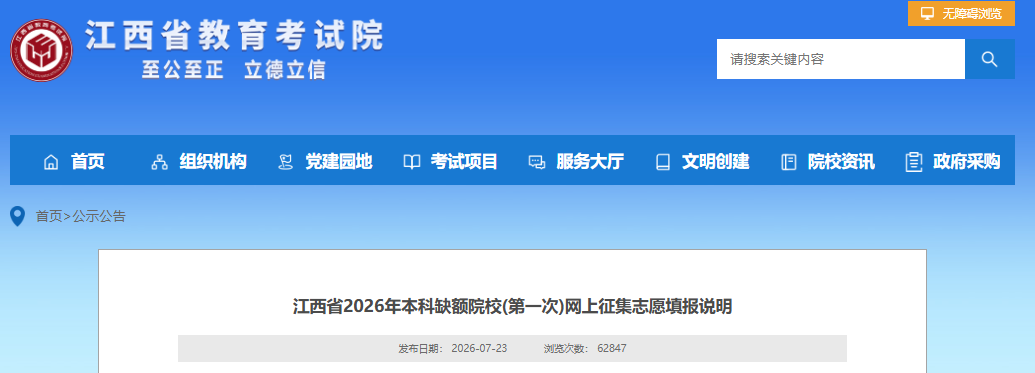Click the monitor icon in 无障碍浏览 button

[927, 13]
